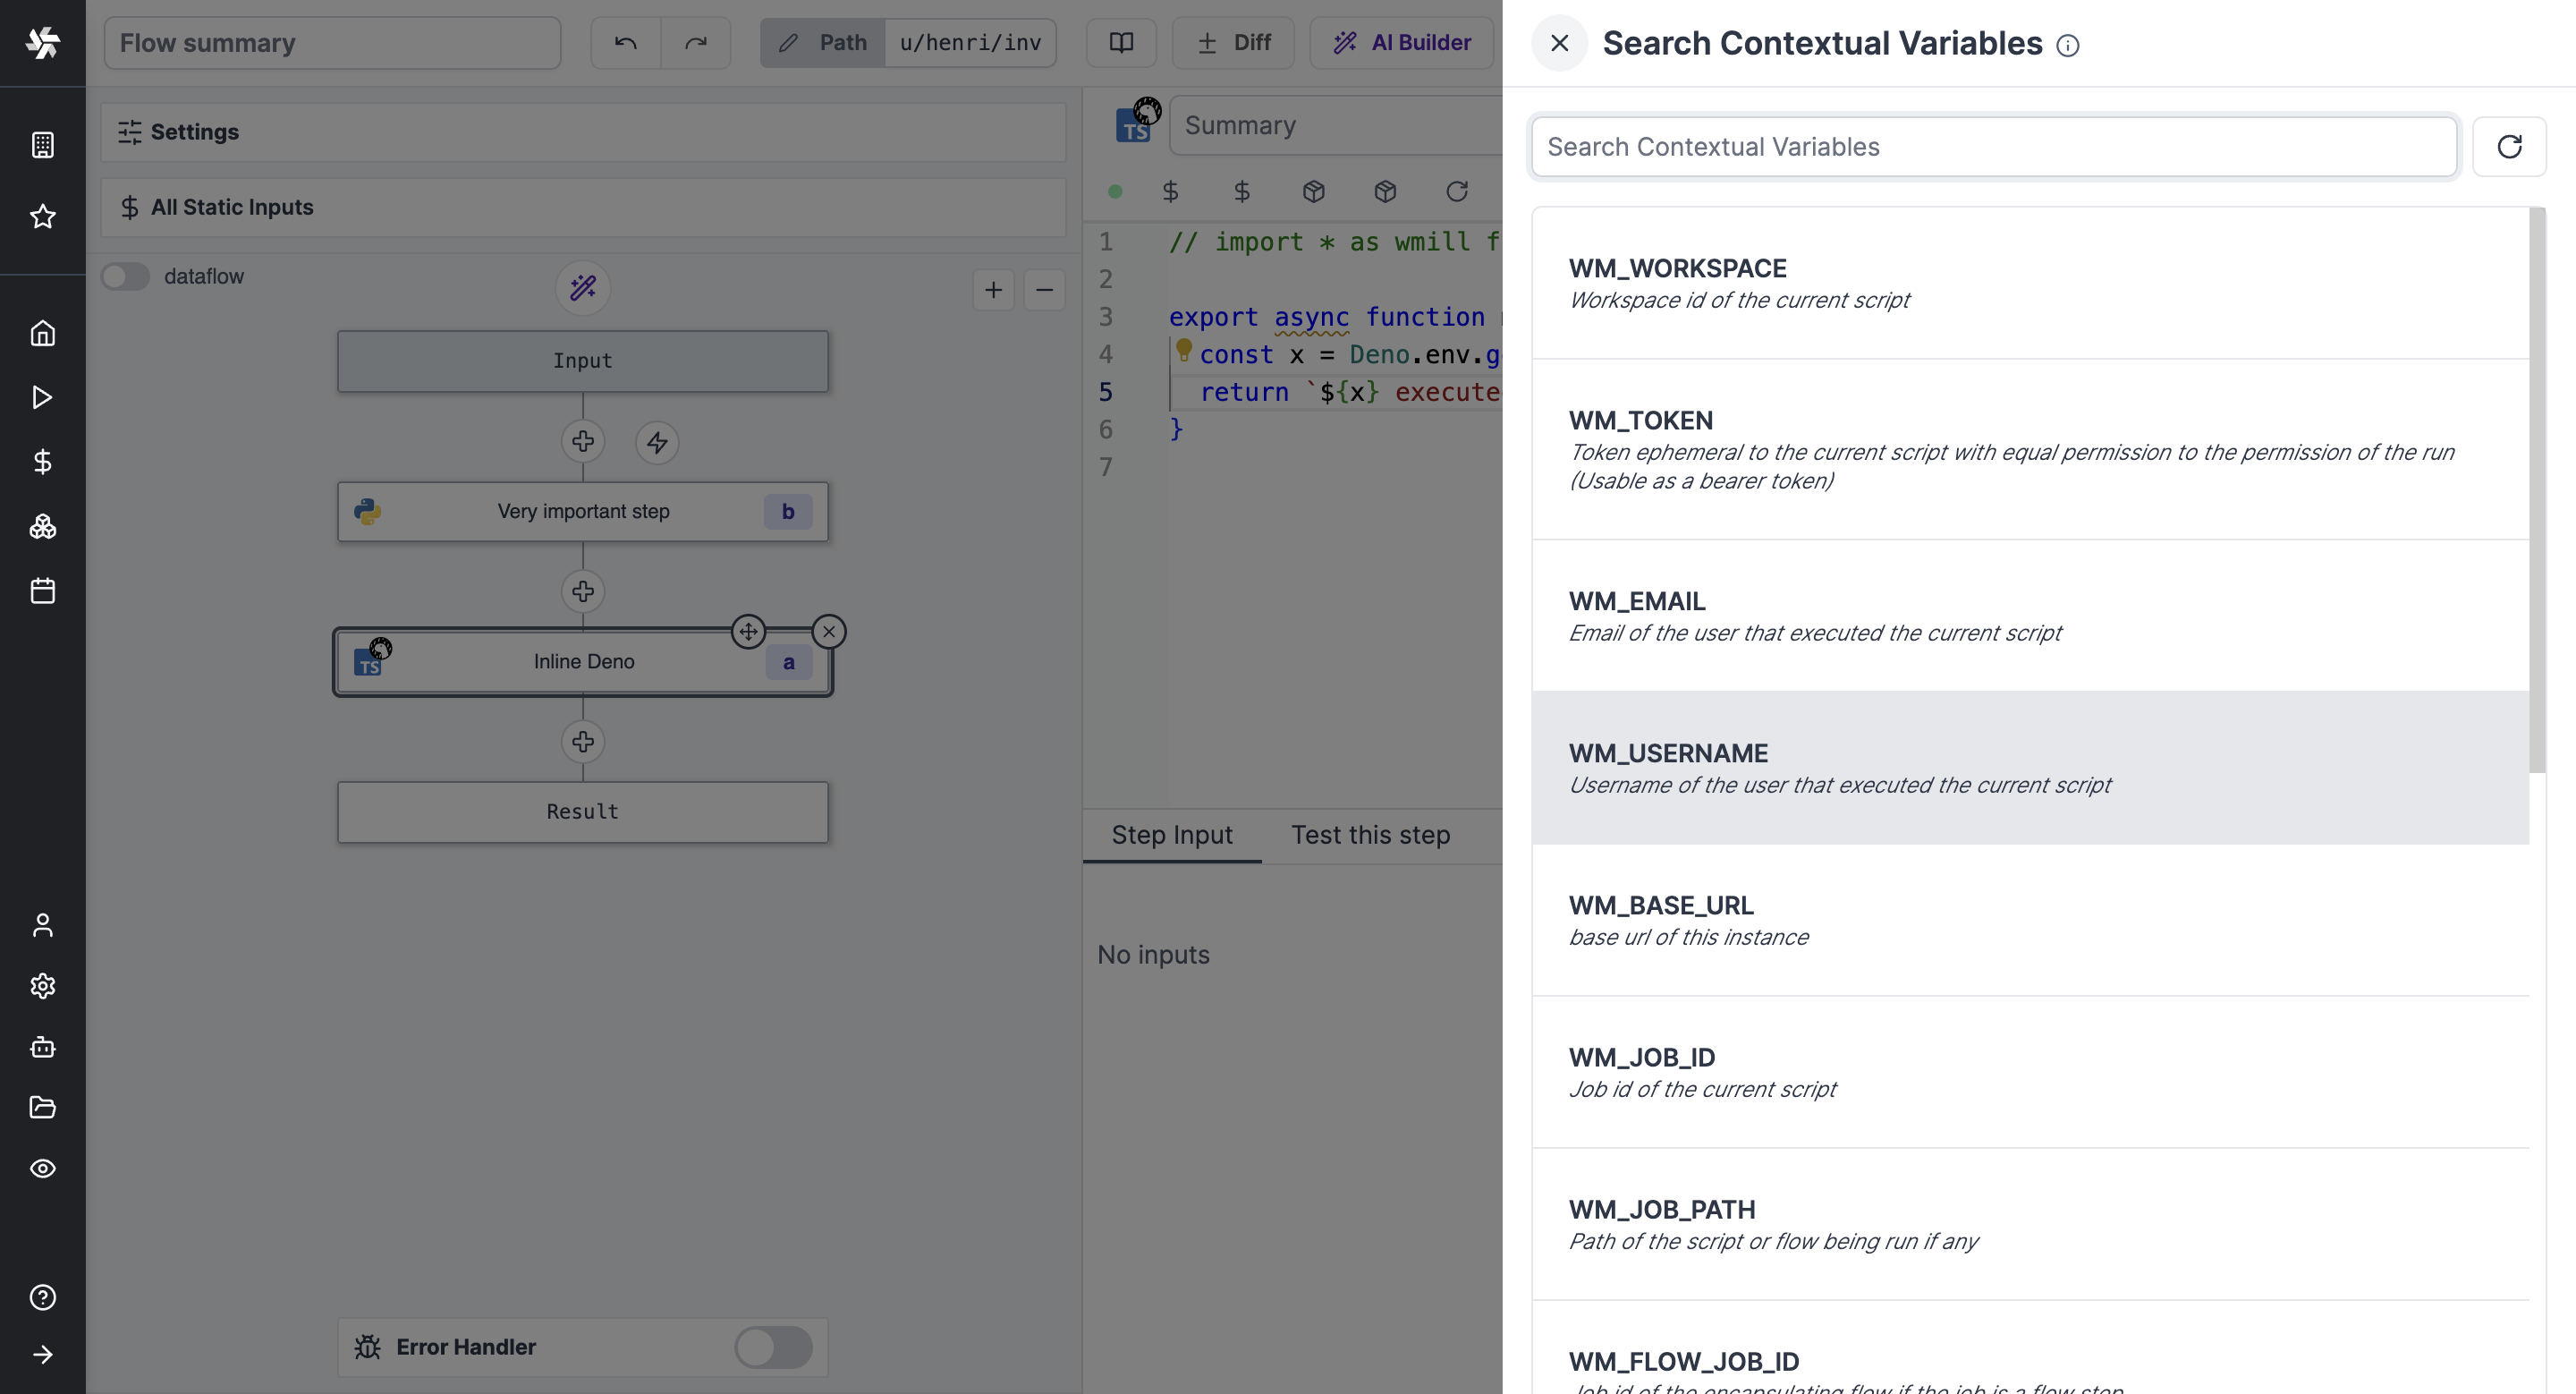Open the Audit logs eye icon
Image resolution: width=2576 pixels, height=1394 pixels.
pyautogui.click(x=42, y=1168)
